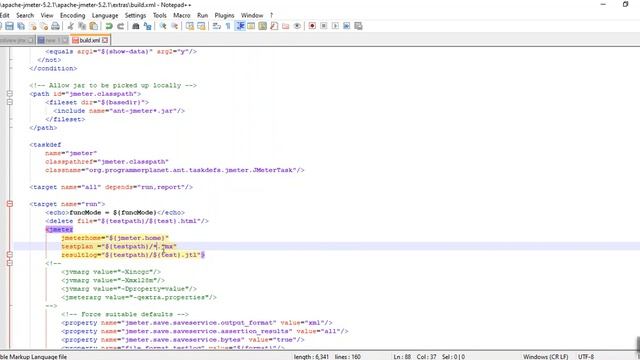Image resolution: width=640 pixels, height=360 pixels.
Task: Open the Macro menu
Action: tap(182, 15)
